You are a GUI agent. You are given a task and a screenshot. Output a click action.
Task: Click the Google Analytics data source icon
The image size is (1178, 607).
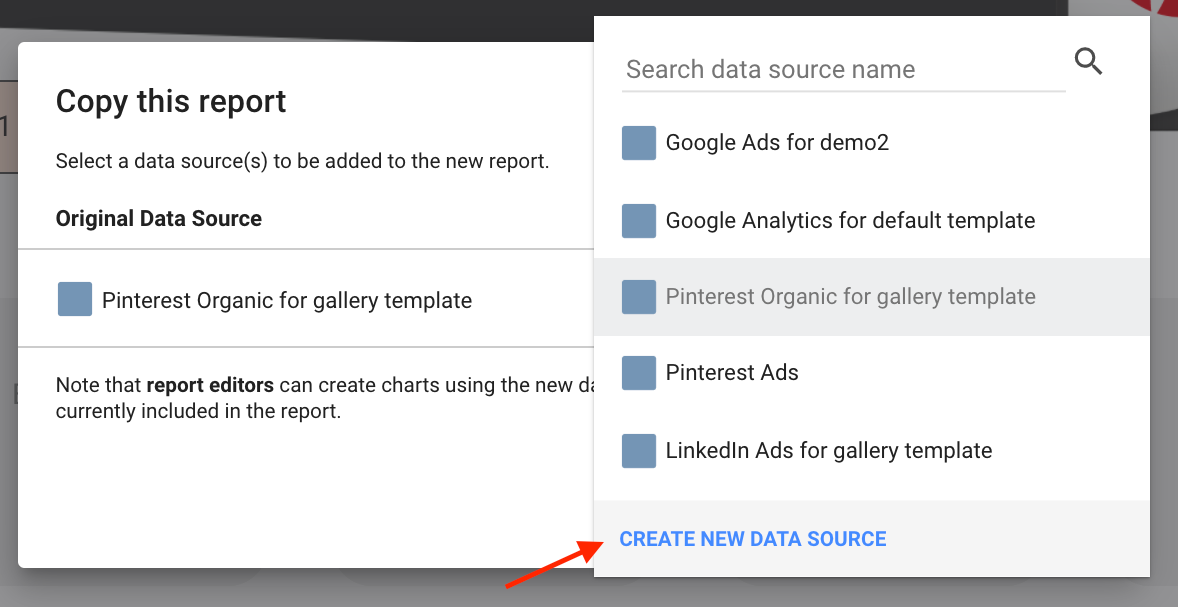click(639, 220)
